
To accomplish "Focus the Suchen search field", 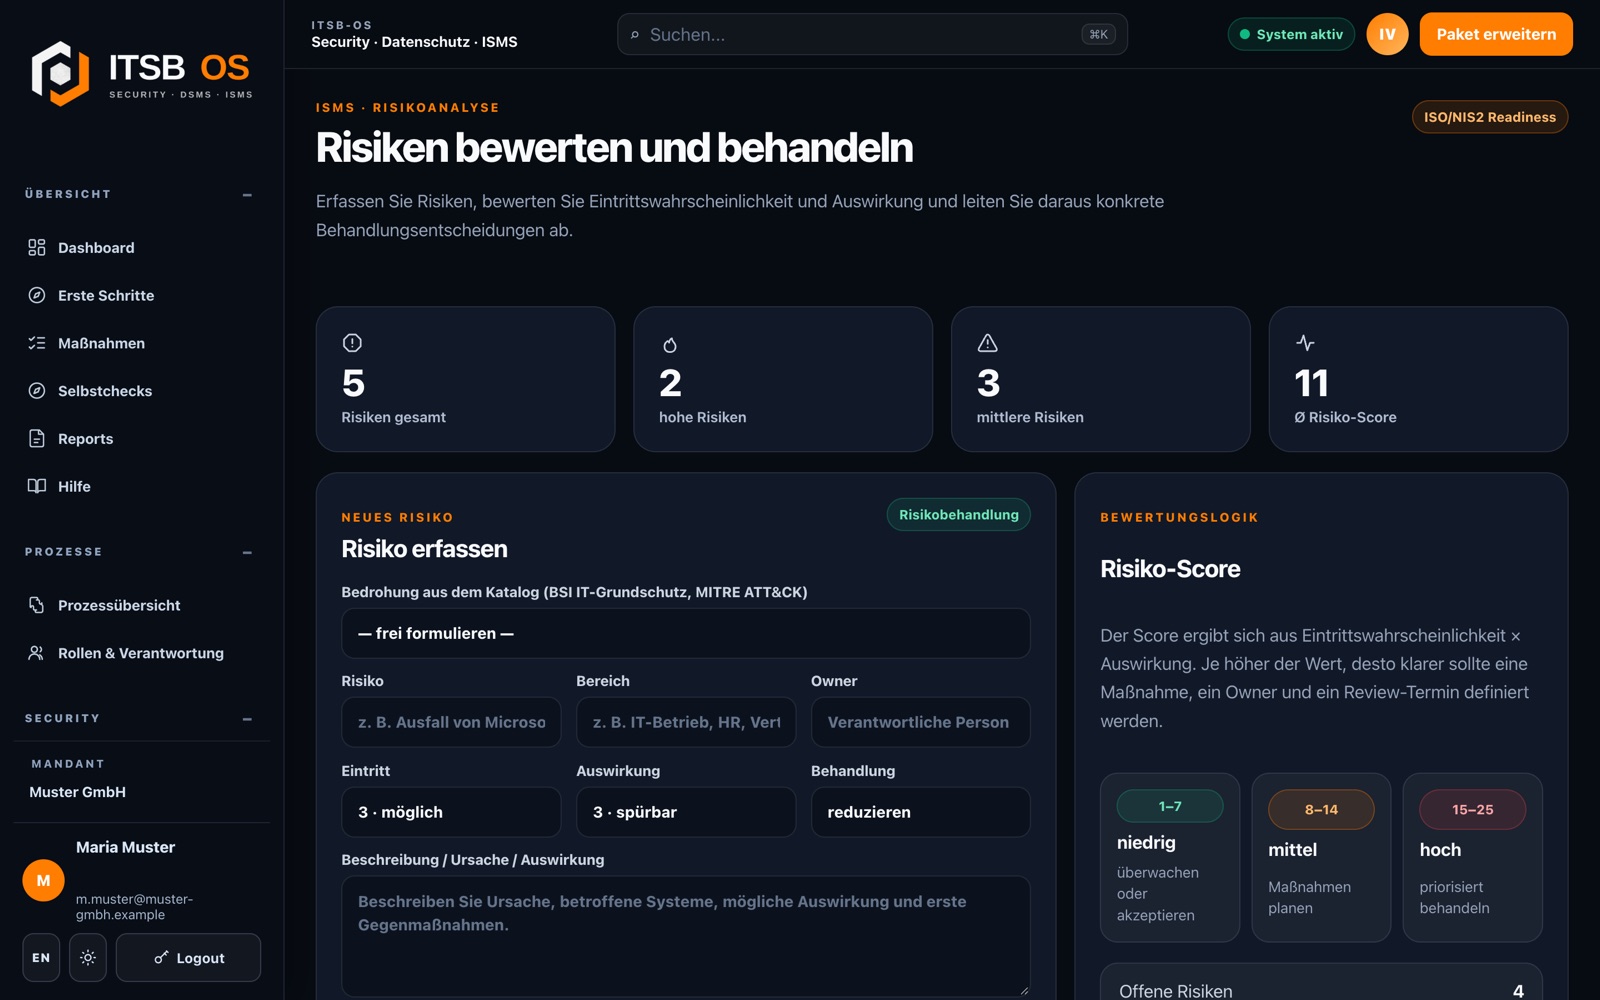I will pos(872,34).
